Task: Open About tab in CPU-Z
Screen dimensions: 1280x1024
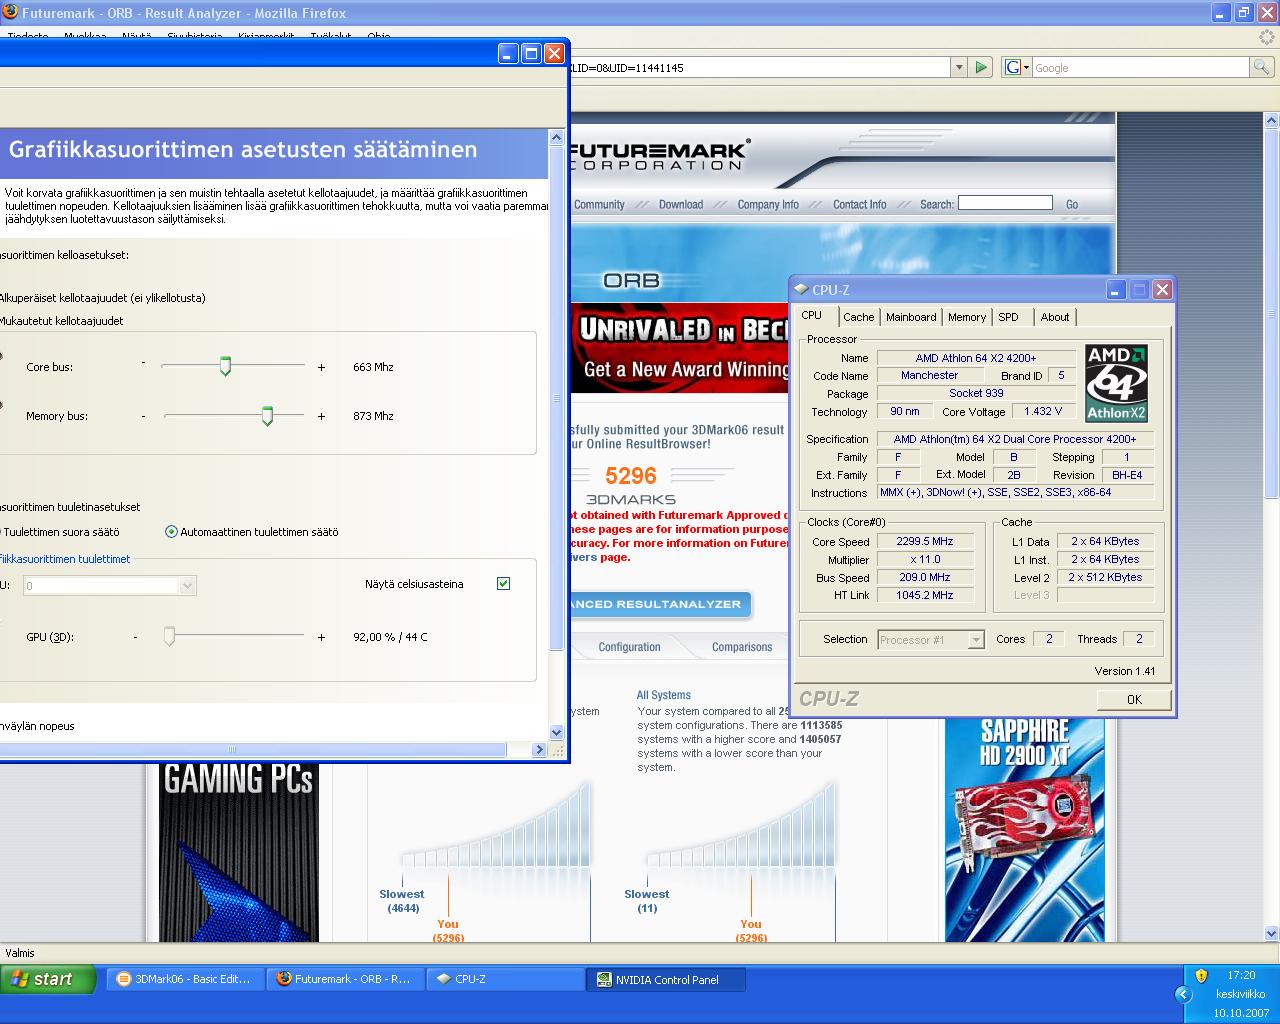Action: (x=1055, y=317)
